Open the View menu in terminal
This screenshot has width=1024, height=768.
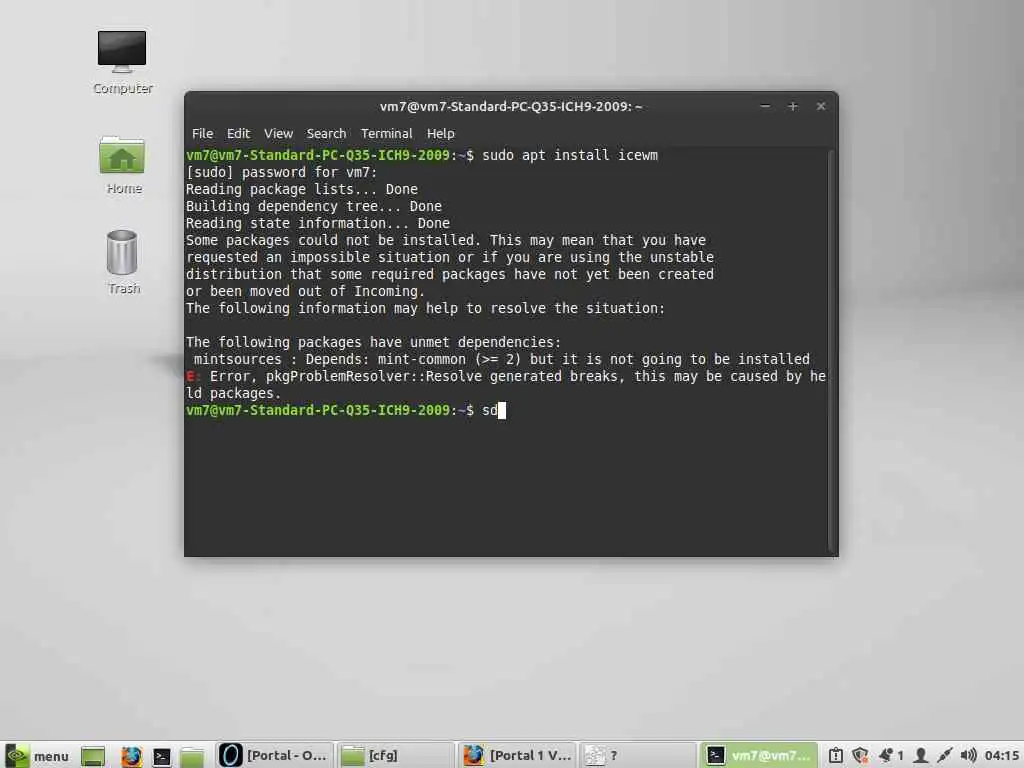278,133
